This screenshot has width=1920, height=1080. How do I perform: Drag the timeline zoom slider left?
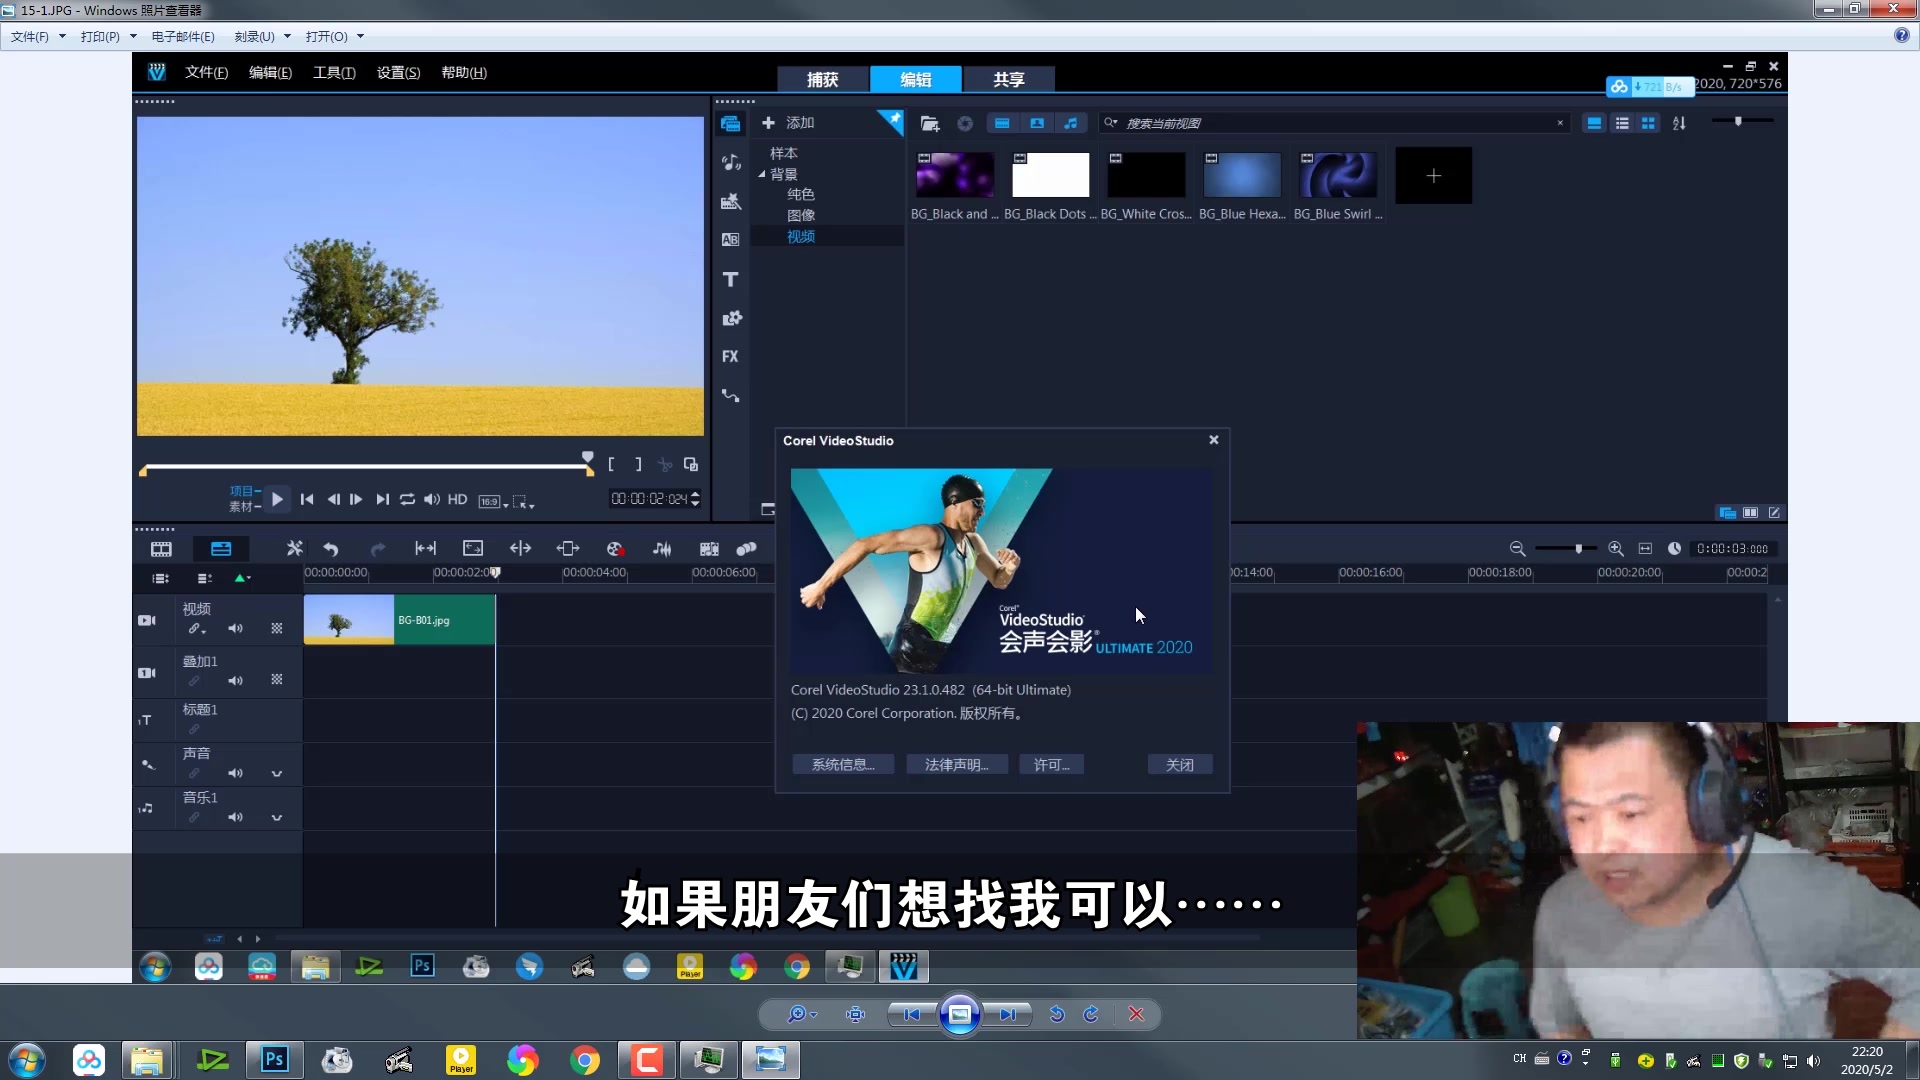(x=1578, y=549)
